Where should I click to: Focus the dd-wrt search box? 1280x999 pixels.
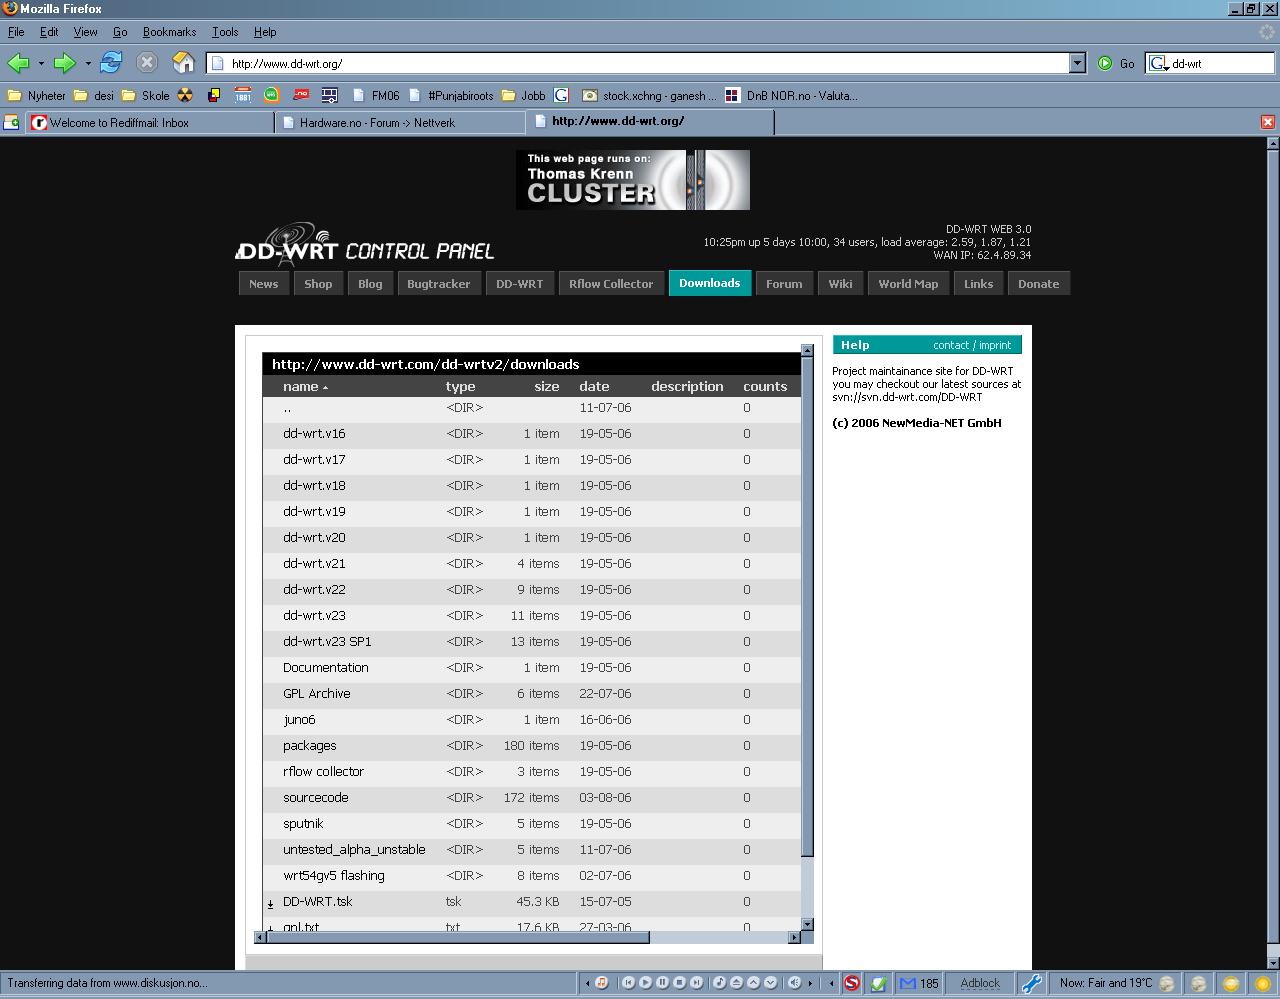pos(1221,63)
